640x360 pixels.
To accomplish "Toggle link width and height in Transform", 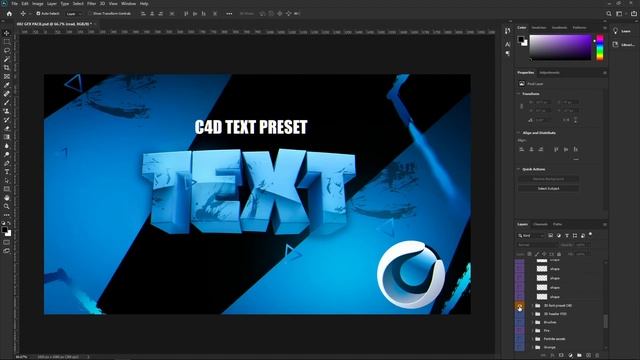I will pos(521,106).
